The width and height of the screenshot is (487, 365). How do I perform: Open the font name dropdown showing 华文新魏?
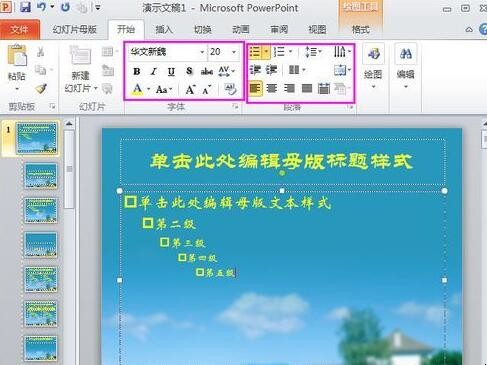coord(202,52)
